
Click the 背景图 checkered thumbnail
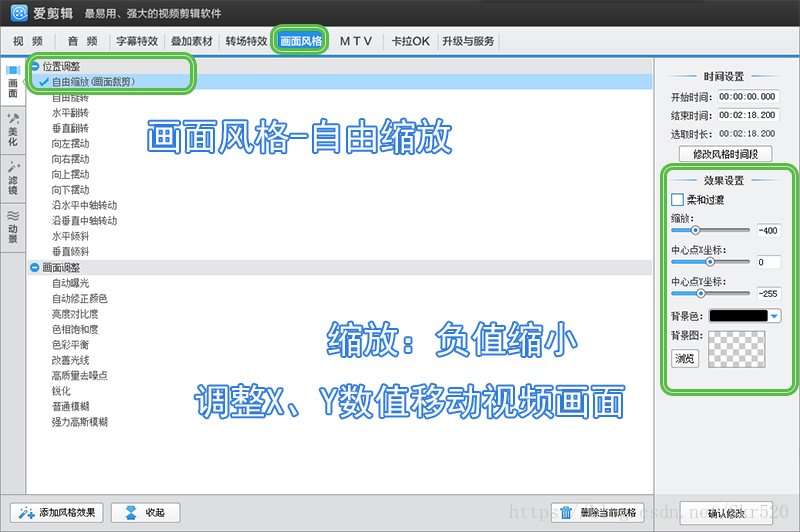(x=736, y=349)
